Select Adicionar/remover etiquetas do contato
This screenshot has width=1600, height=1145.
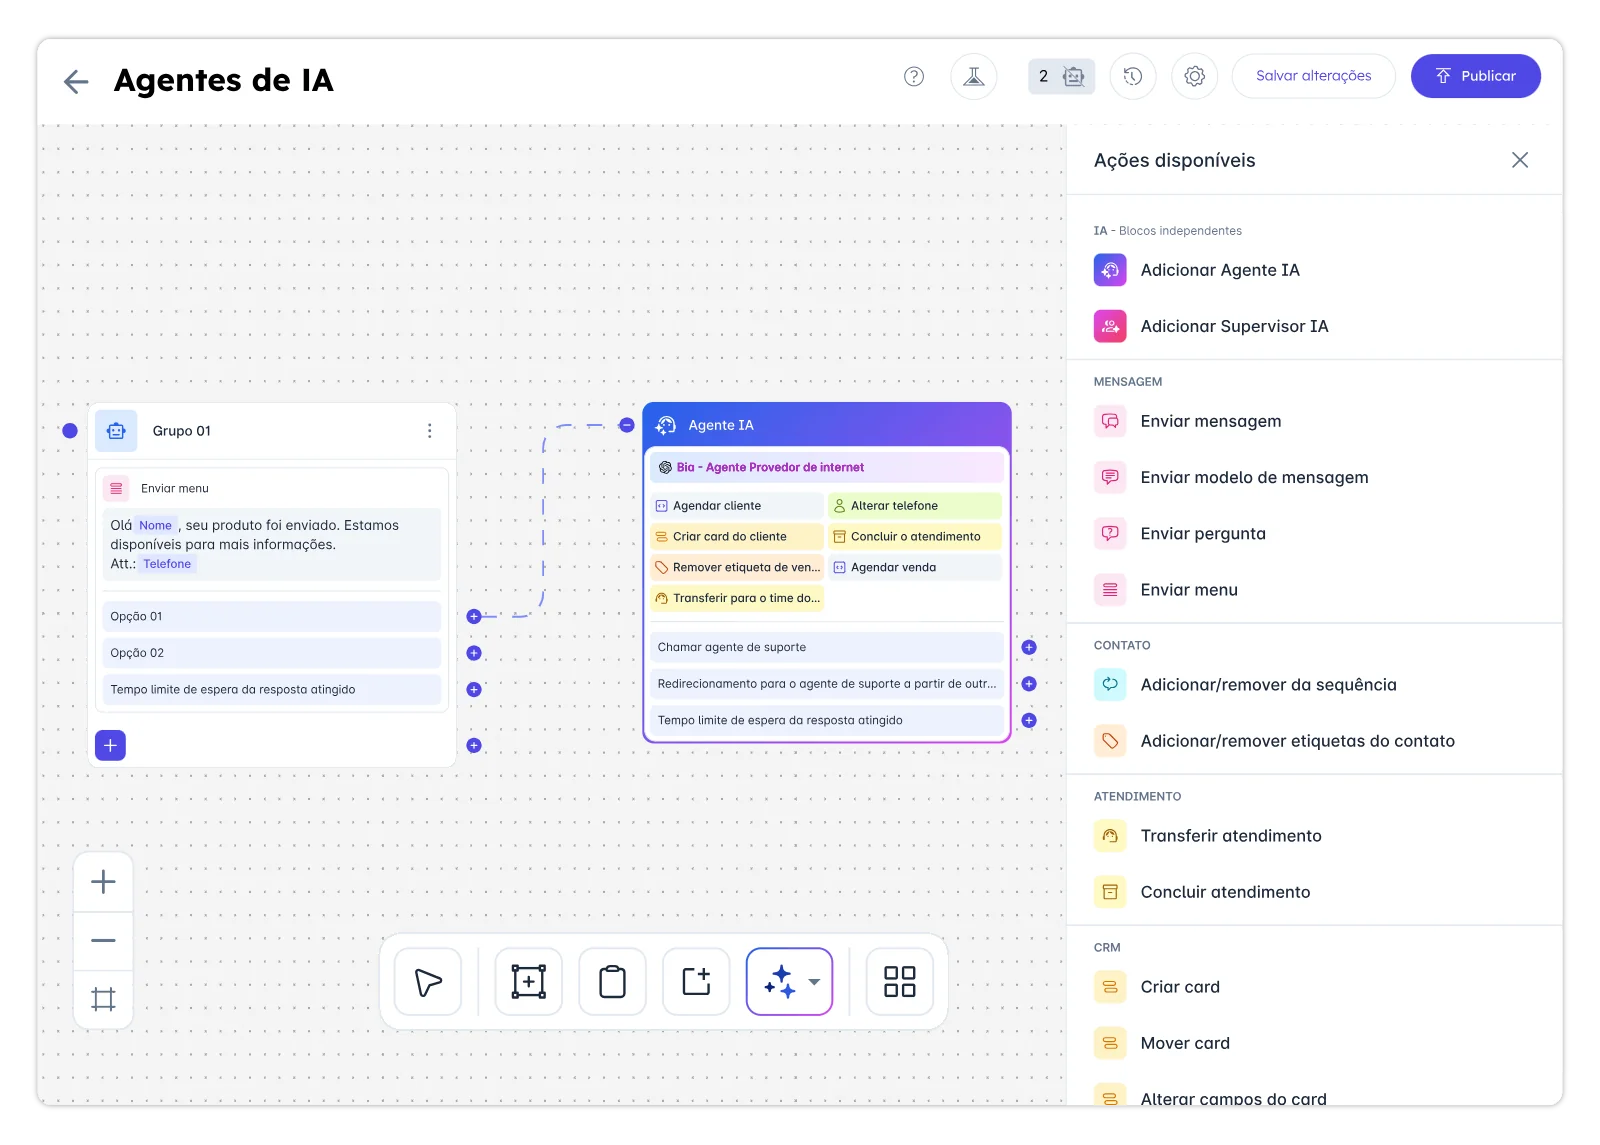[x=1274, y=741]
